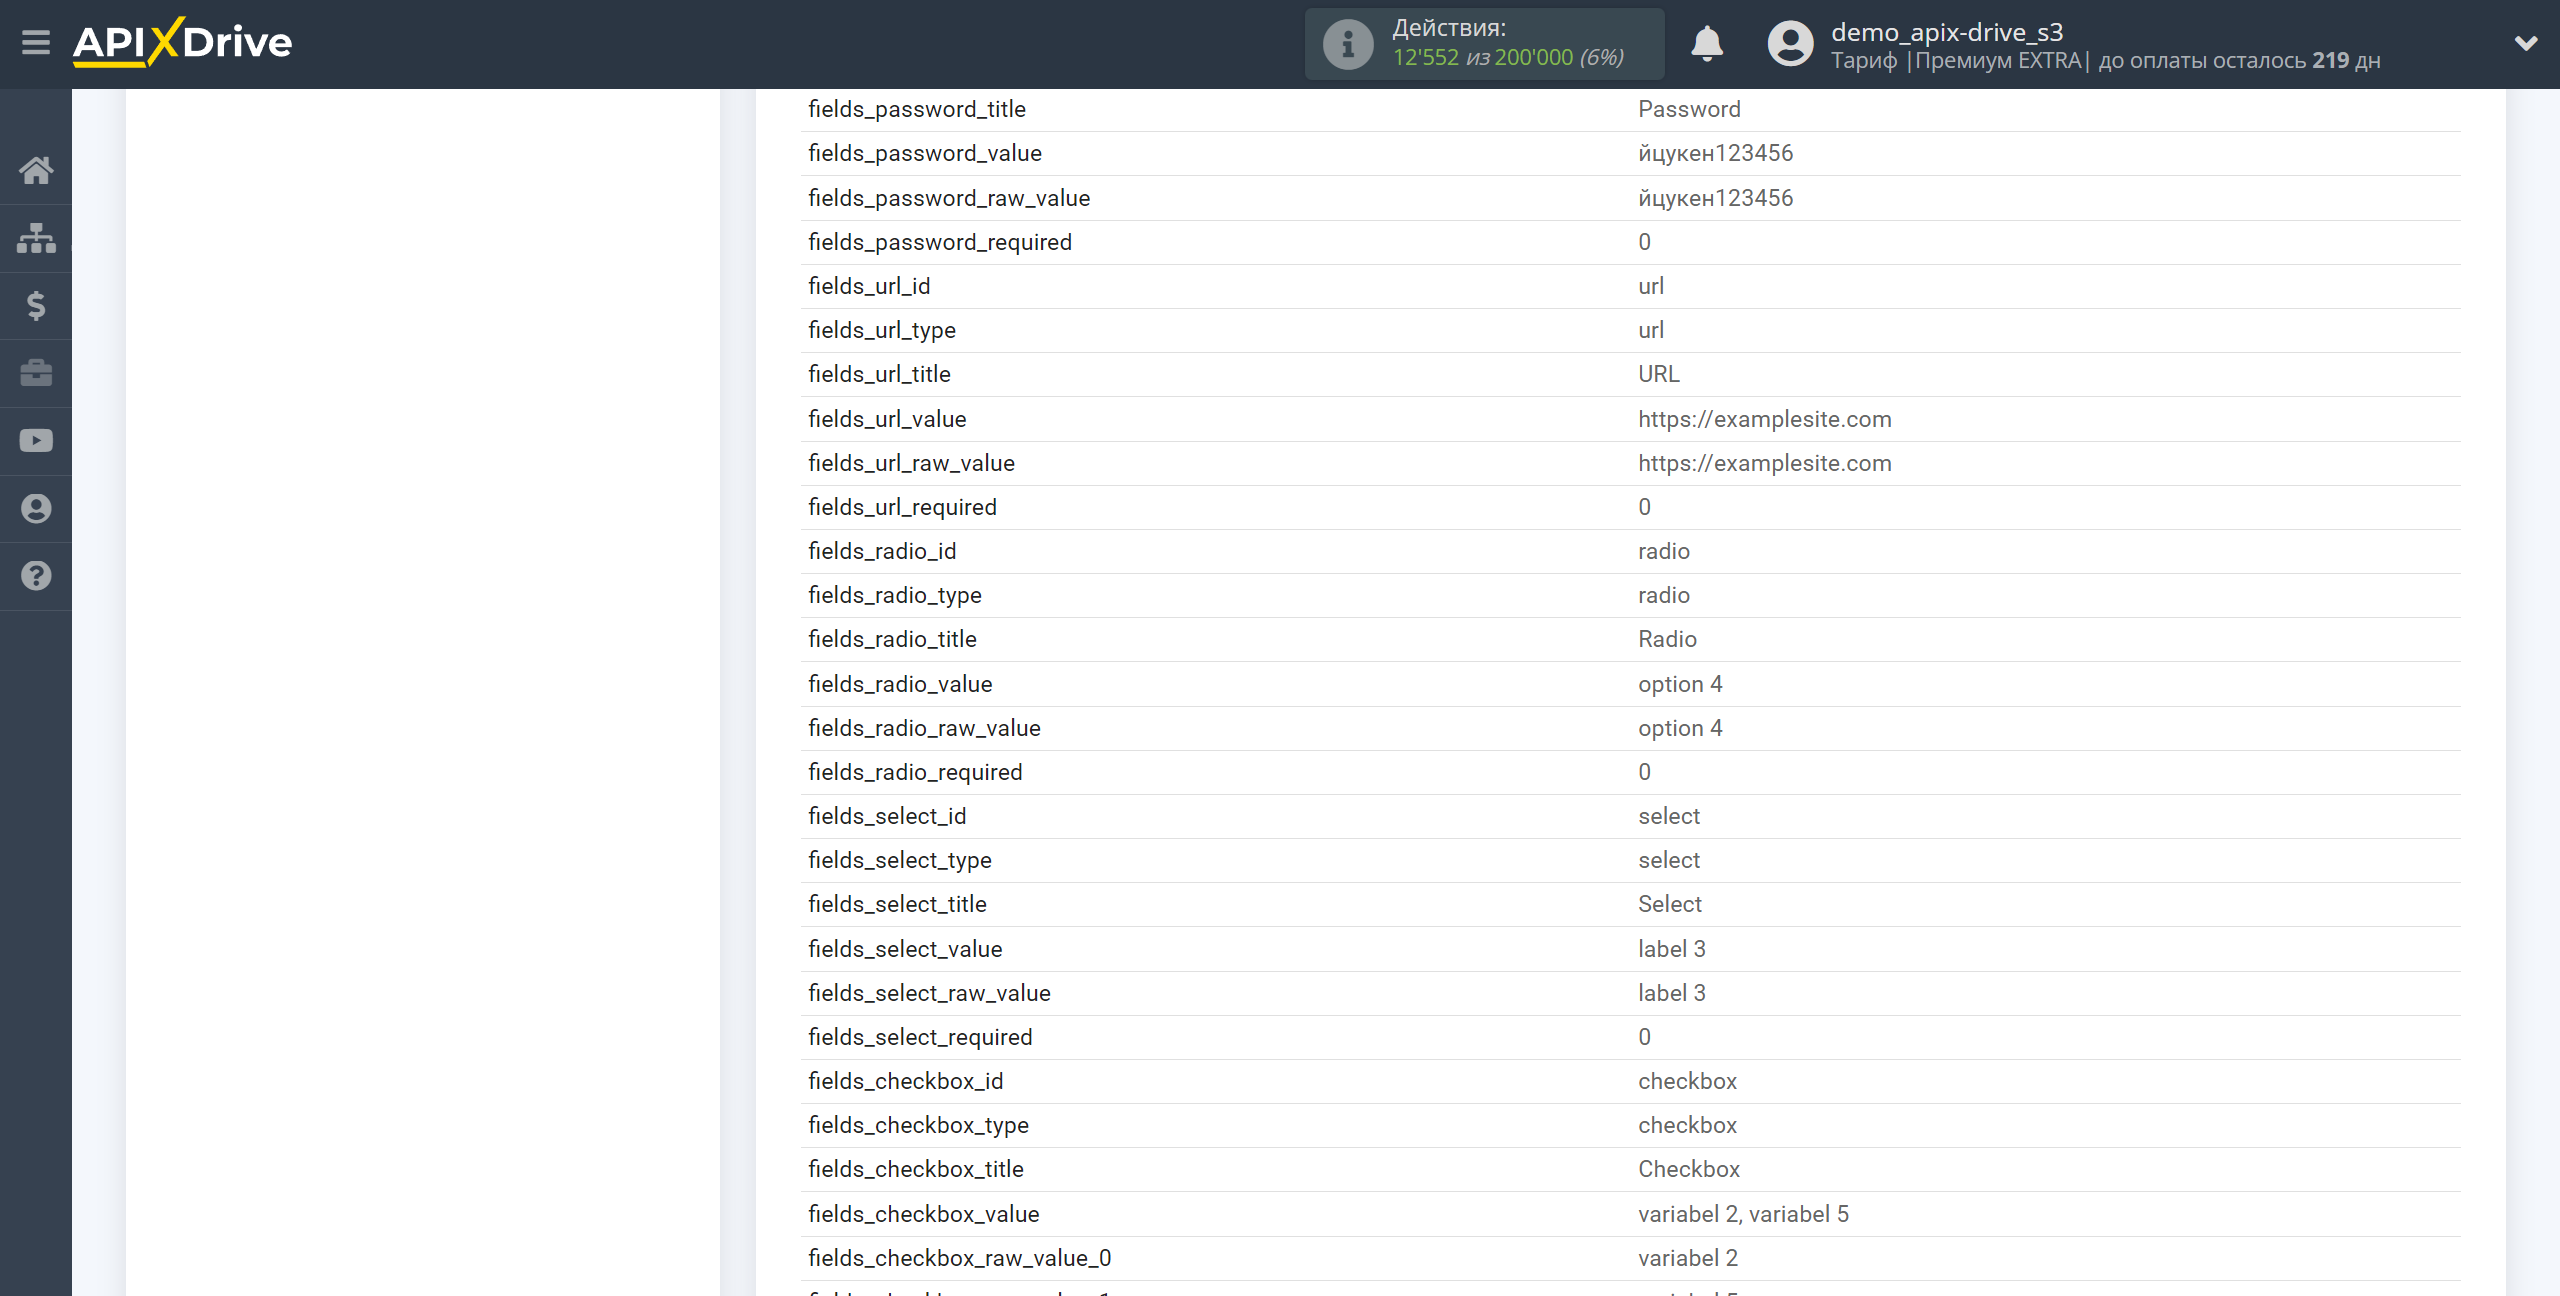
Task: Select the fields_url_required label
Action: click(x=902, y=507)
